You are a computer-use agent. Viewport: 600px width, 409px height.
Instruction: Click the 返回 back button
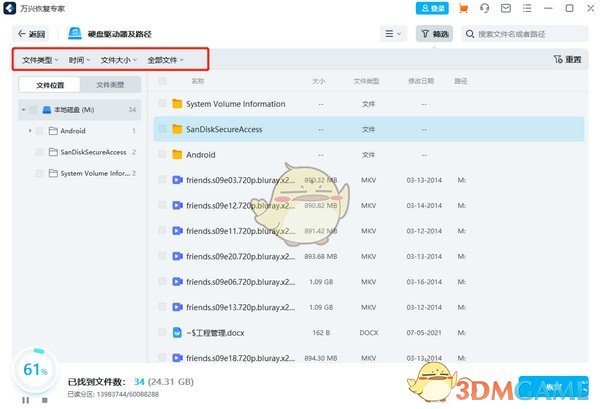coord(32,34)
